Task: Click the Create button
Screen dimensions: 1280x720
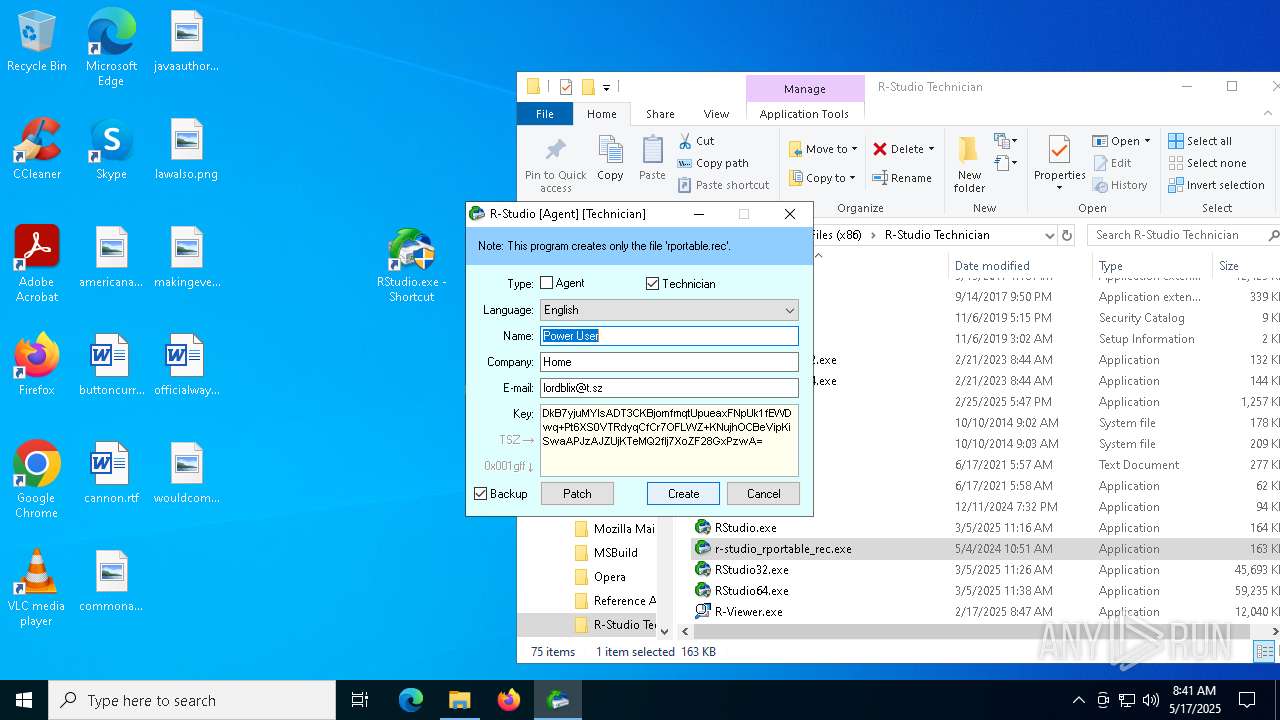Action: click(683, 494)
